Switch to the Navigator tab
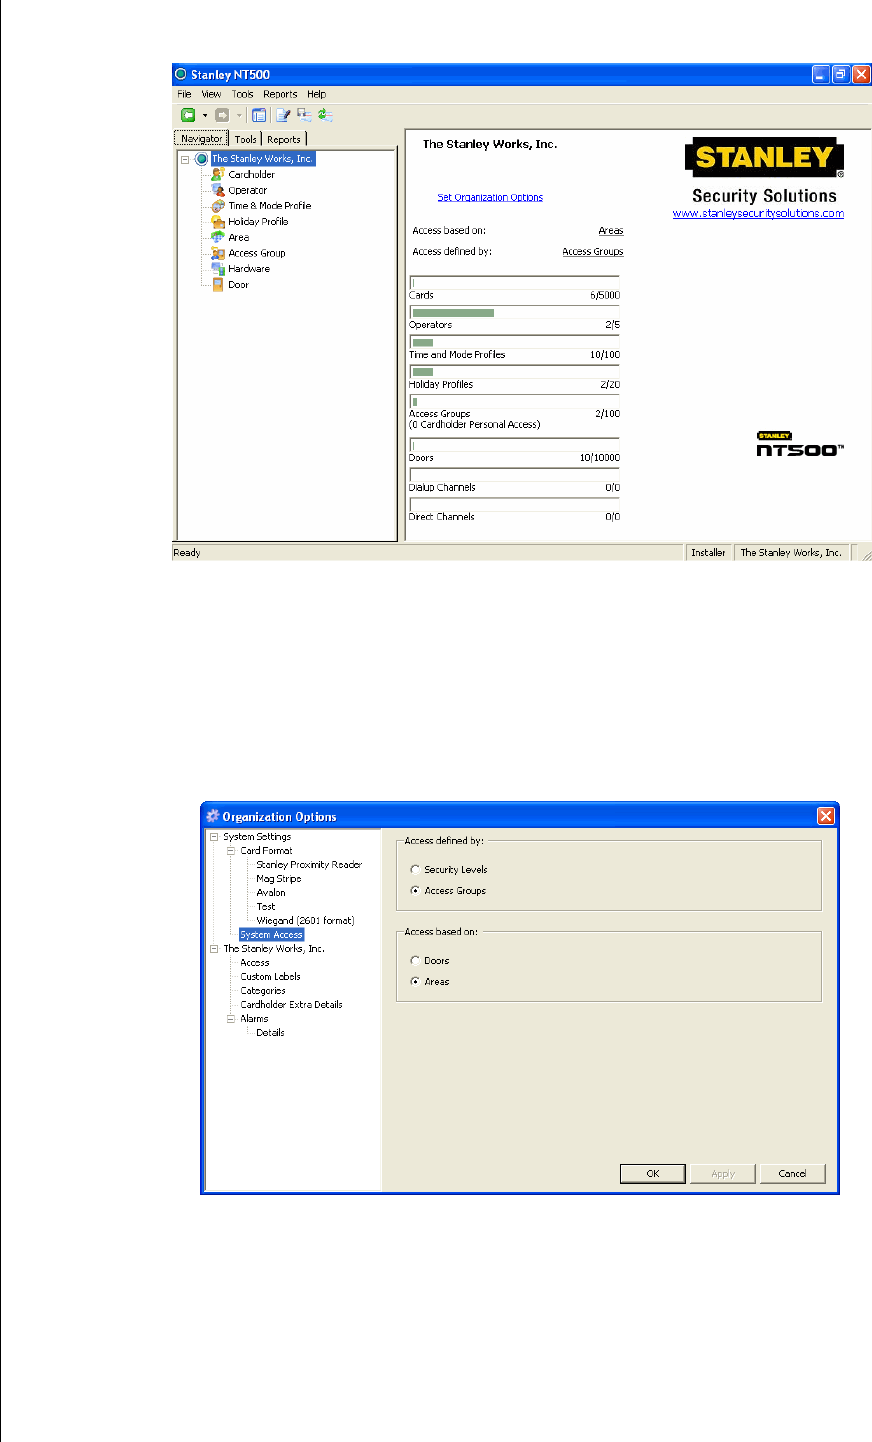872x1442 pixels. [202, 139]
